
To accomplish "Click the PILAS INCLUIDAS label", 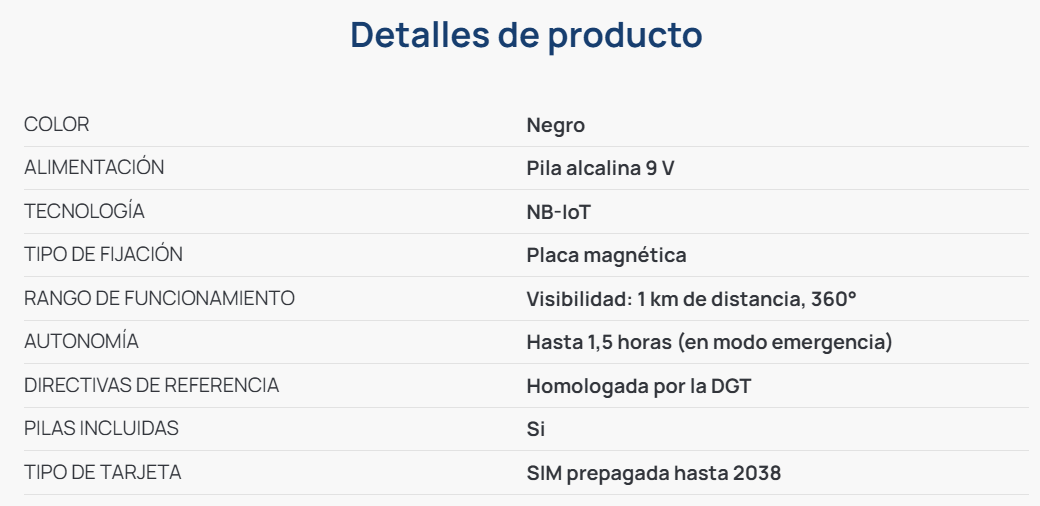I will coord(101,428).
